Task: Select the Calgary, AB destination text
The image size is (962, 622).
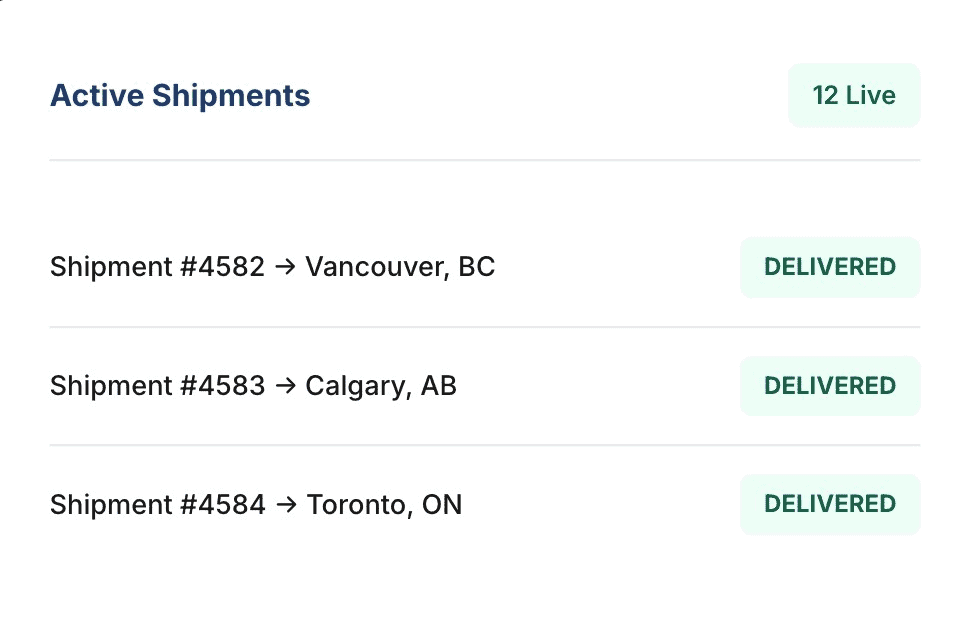Action: [x=381, y=387]
